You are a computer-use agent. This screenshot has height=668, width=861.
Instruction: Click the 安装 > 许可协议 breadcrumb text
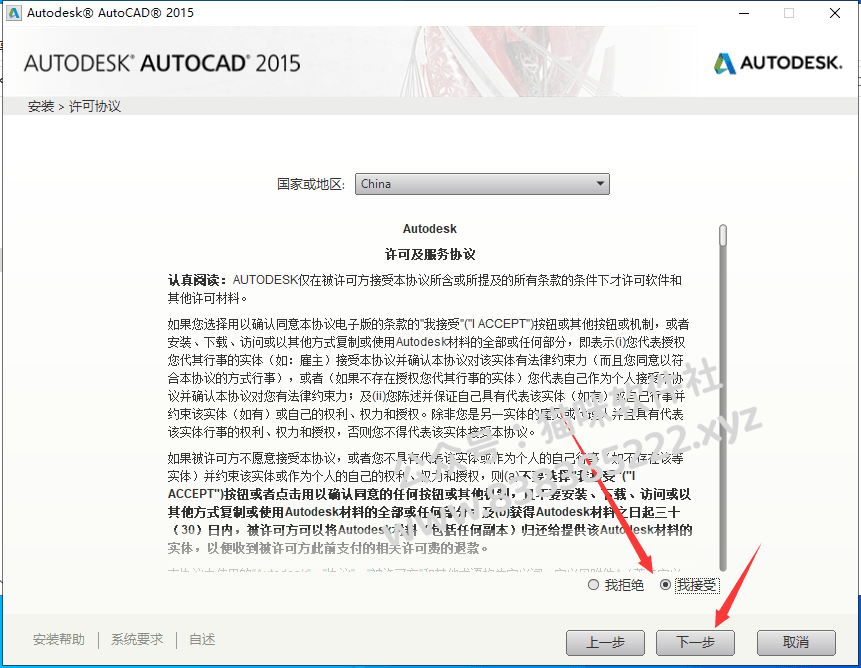tap(74, 106)
